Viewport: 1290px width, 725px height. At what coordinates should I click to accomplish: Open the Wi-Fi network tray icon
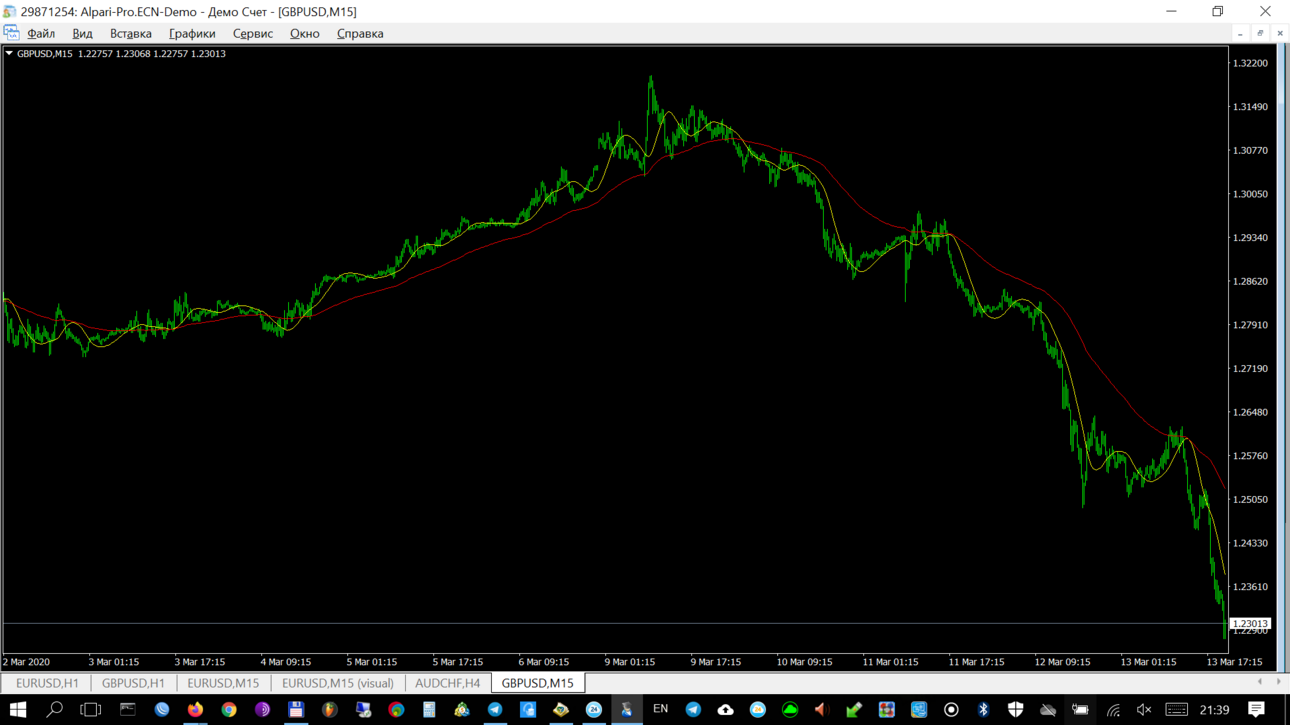[x=1113, y=710]
